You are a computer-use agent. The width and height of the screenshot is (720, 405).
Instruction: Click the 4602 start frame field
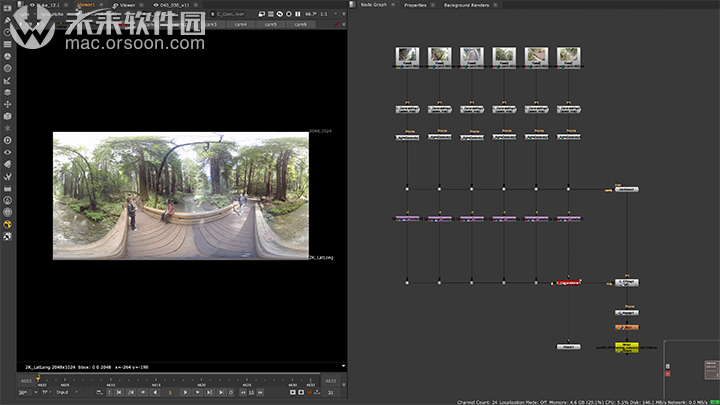(26, 381)
